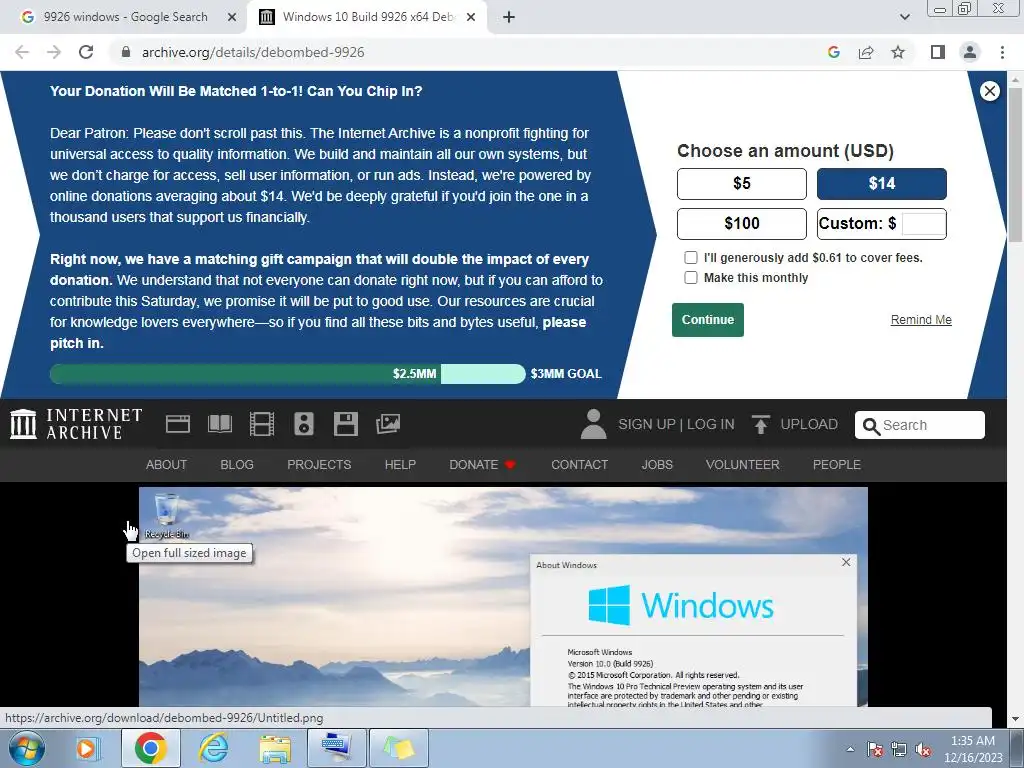Toggle Chrome side panel icon
The image size is (1024, 768).
click(938, 52)
